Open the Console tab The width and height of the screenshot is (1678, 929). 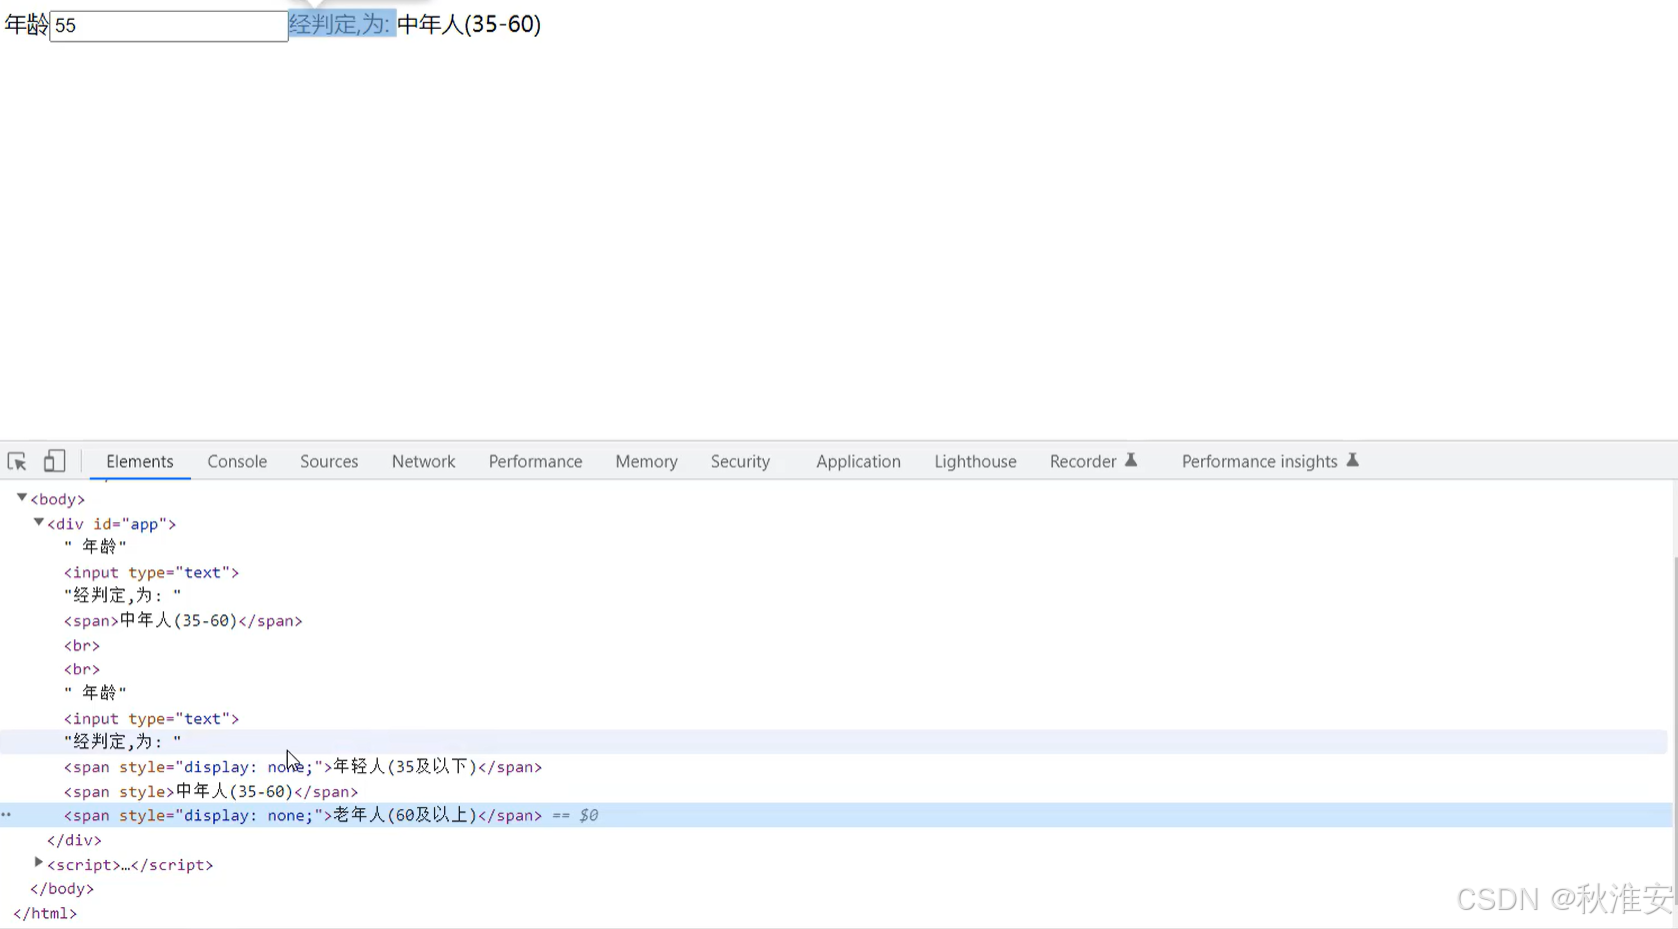(237, 461)
